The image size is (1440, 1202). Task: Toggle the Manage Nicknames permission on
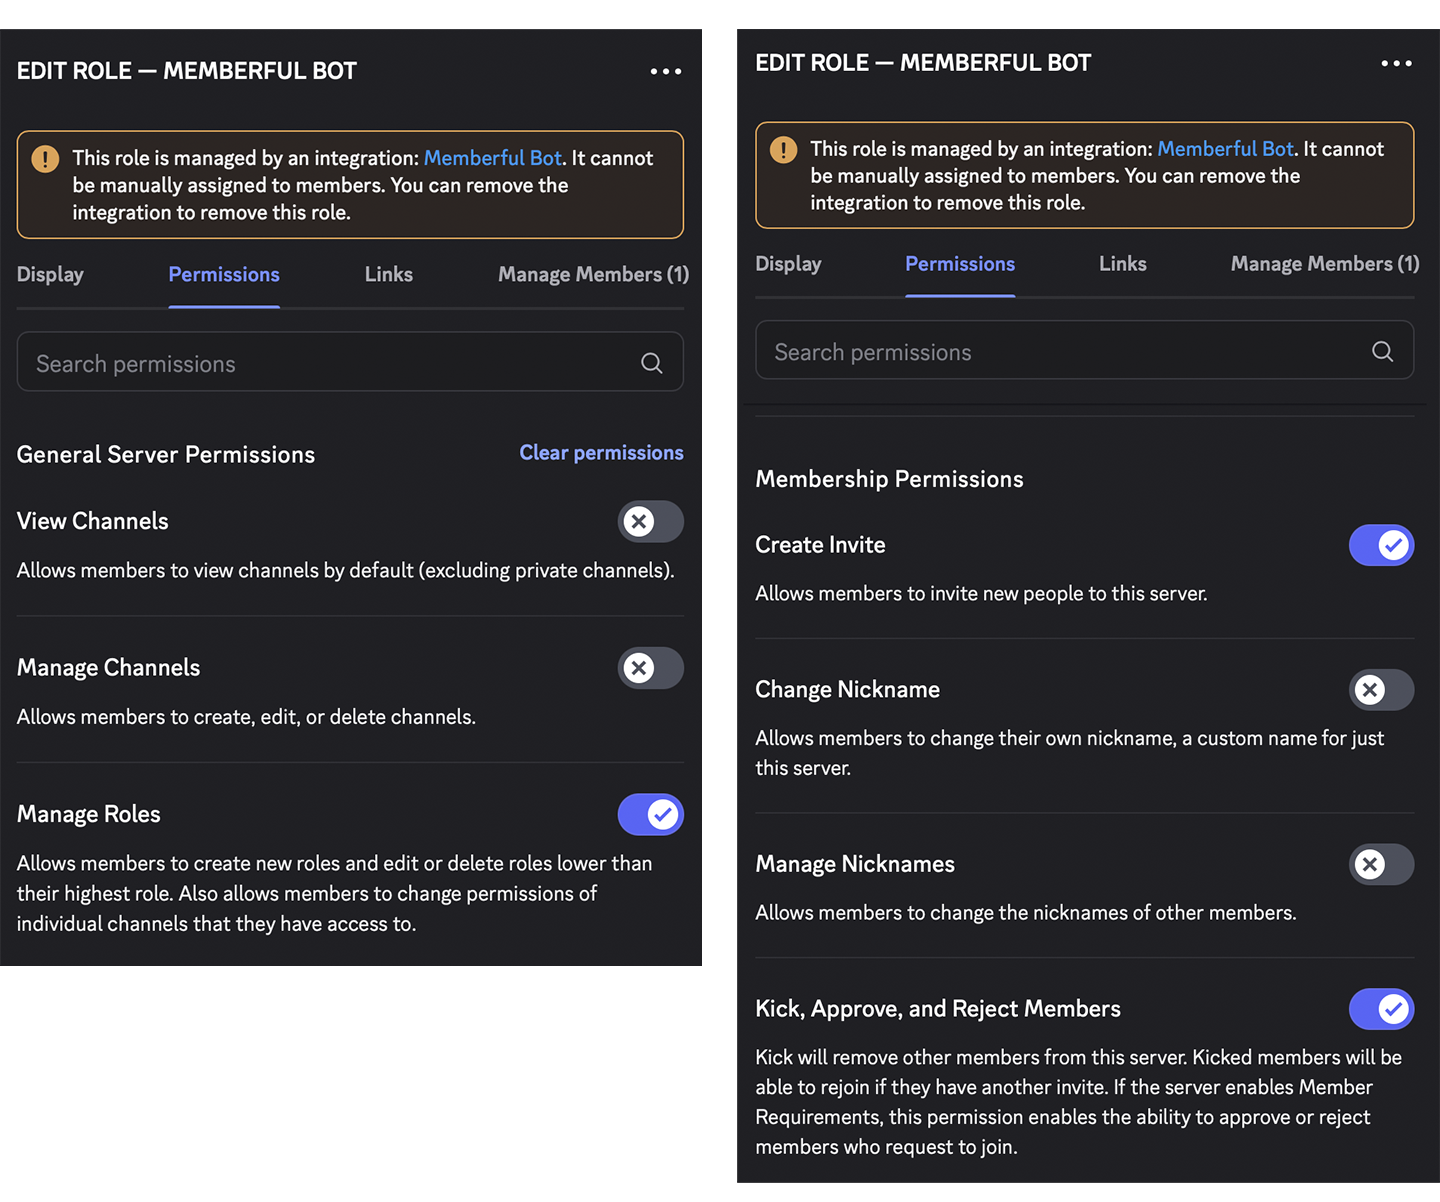pos(1382,864)
